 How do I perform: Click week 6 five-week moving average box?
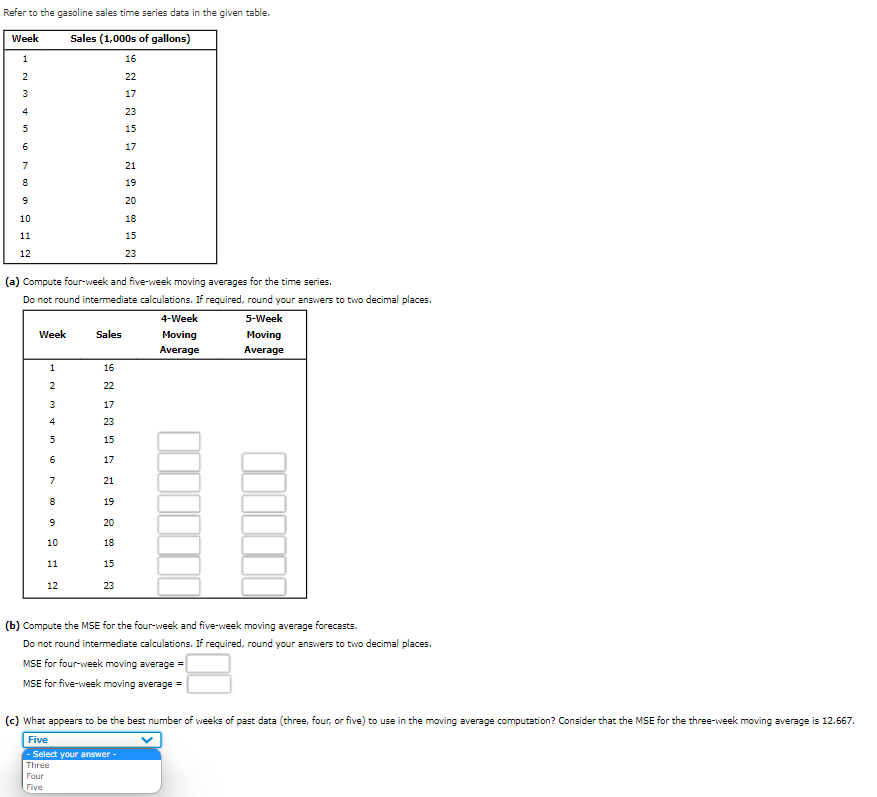coord(263,461)
